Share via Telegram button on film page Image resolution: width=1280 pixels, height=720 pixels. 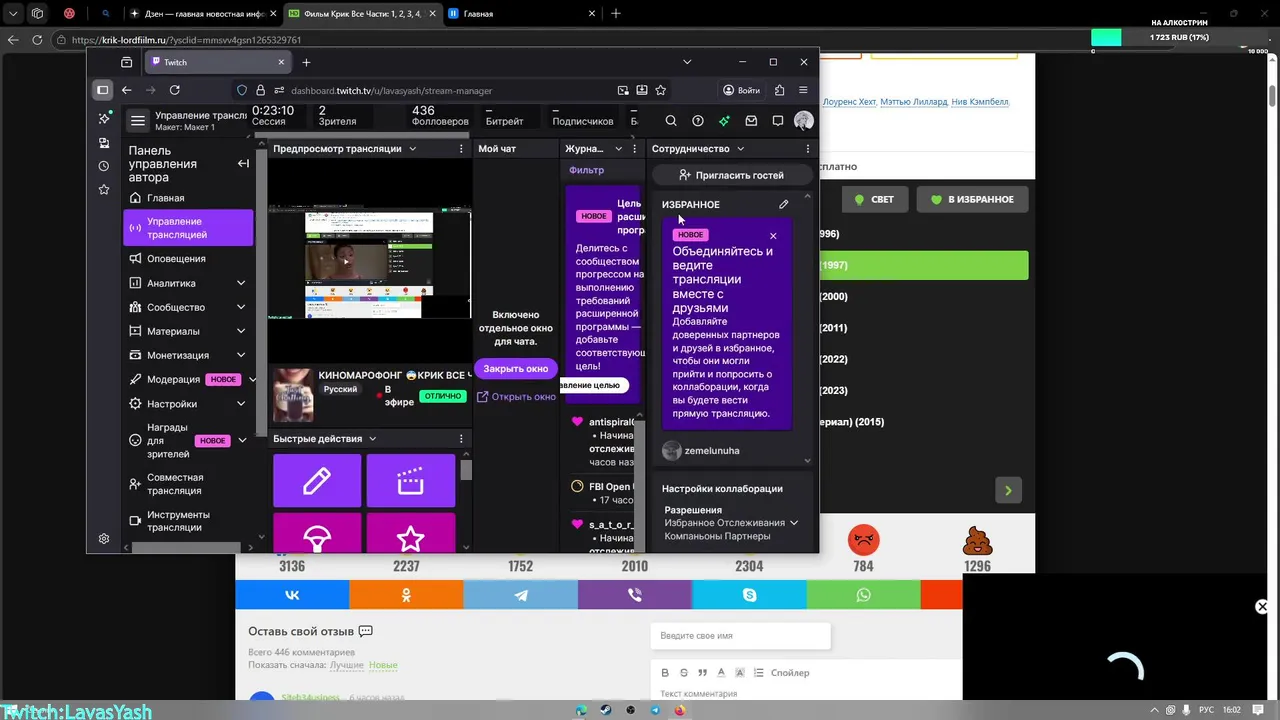(x=521, y=595)
